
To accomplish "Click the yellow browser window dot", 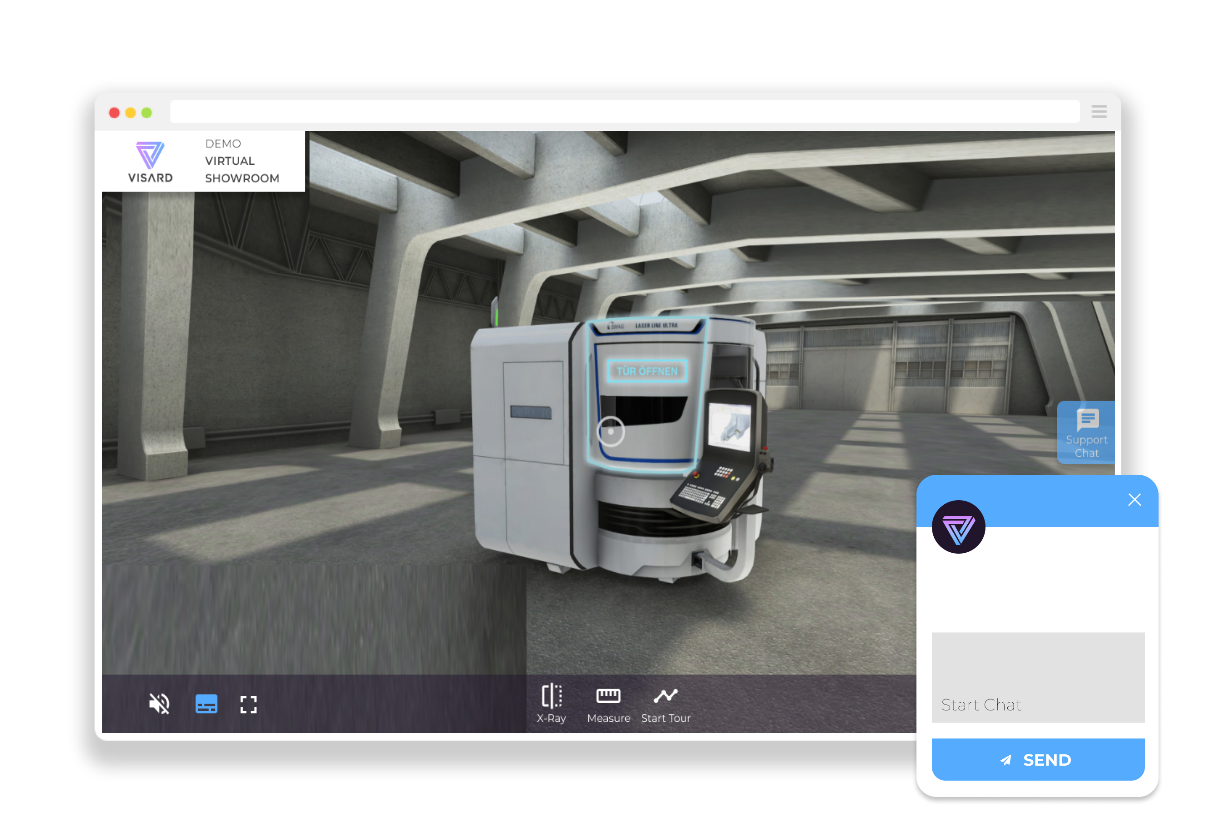I will pos(131,113).
